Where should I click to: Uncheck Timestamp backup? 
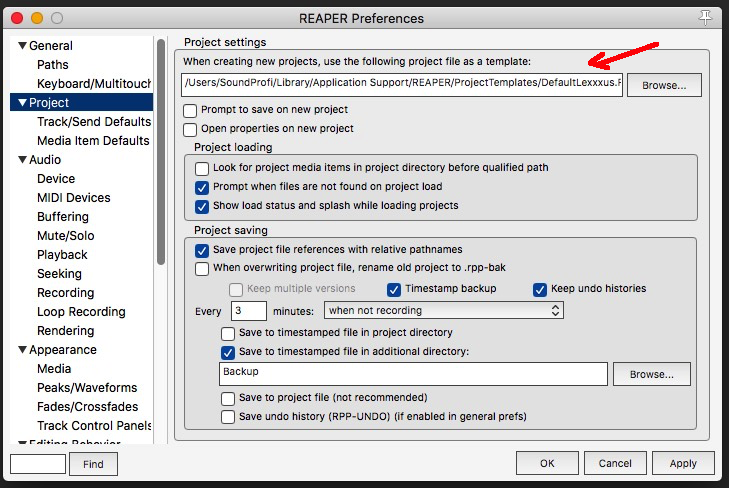(x=394, y=290)
